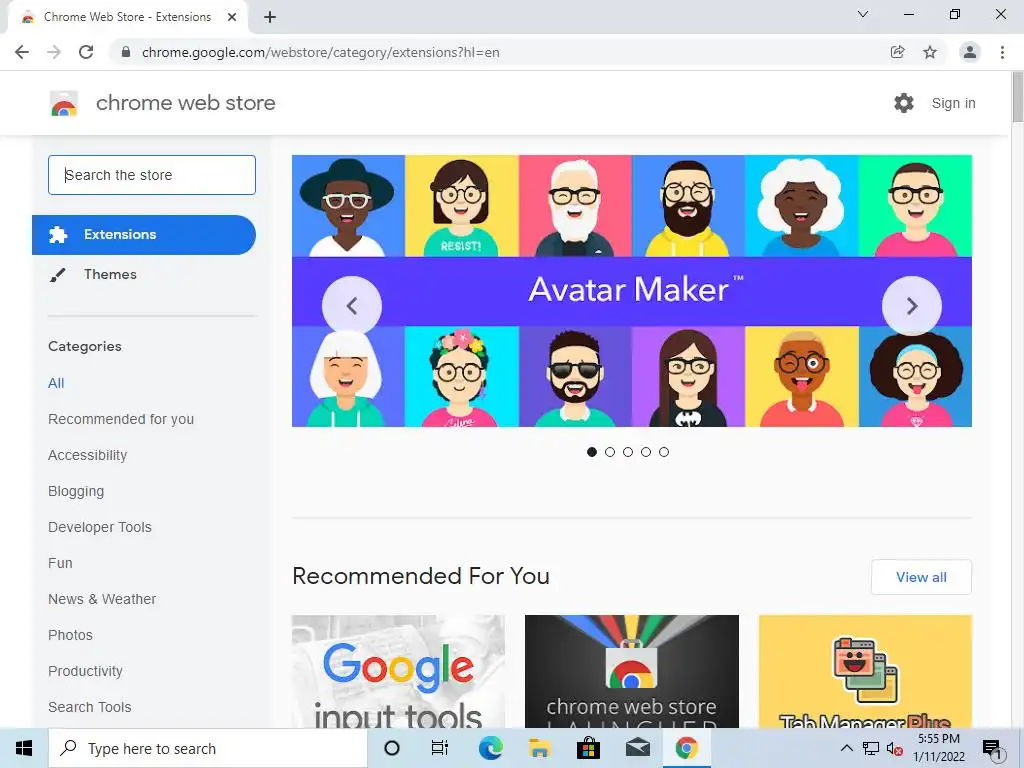Select the fourth carousel dot
The width and height of the screenshot is (1024, 768).
coord(646,452)
